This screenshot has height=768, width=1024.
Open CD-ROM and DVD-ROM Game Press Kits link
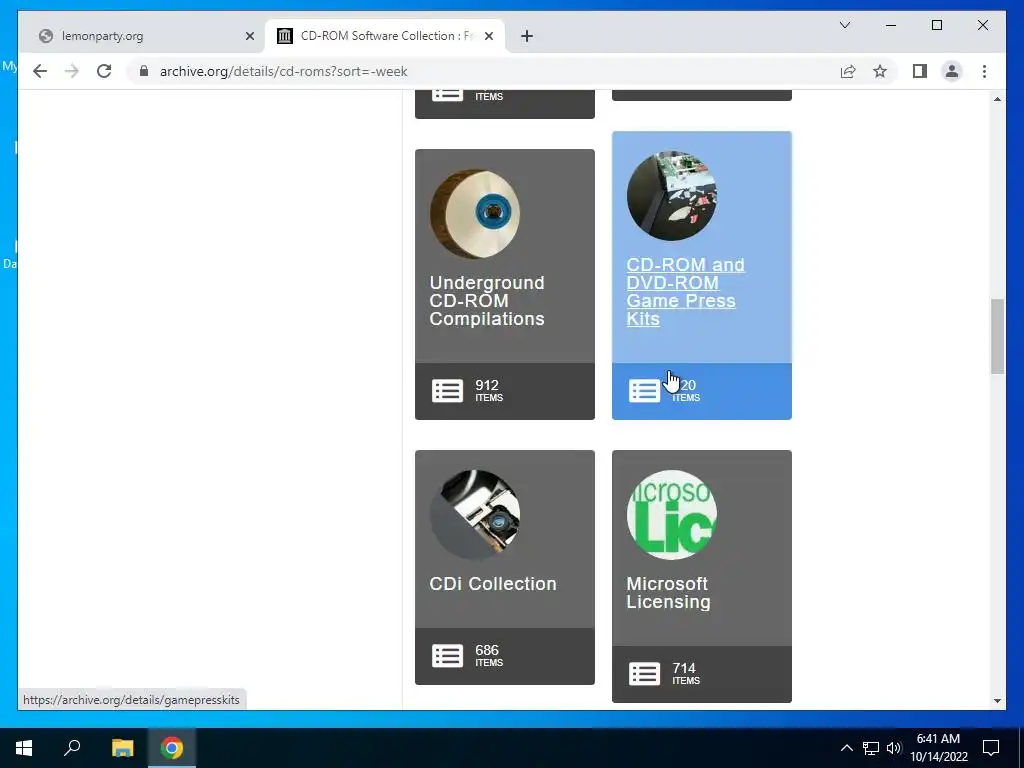pyautogui.click(x=685, y=292)
